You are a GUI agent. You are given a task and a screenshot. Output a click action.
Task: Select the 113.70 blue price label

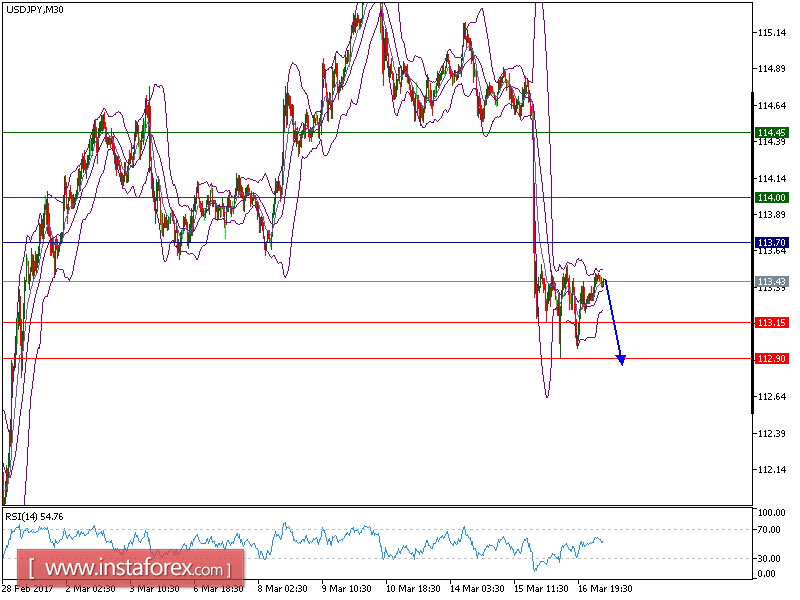click(x=771, y=242)
